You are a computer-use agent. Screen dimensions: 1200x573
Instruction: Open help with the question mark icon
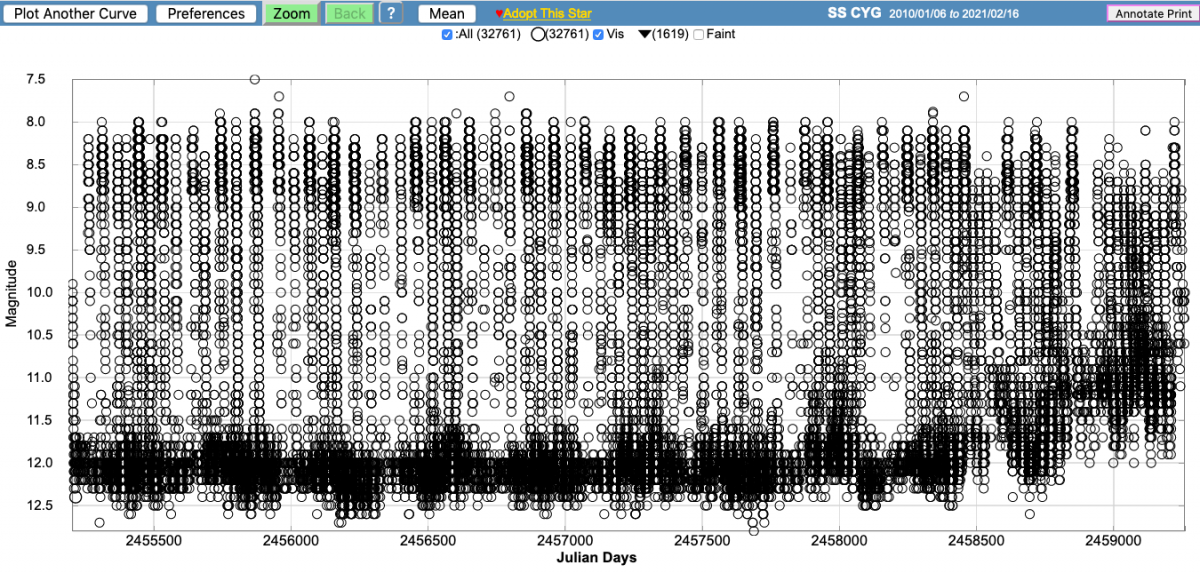(x=391, y=14)
